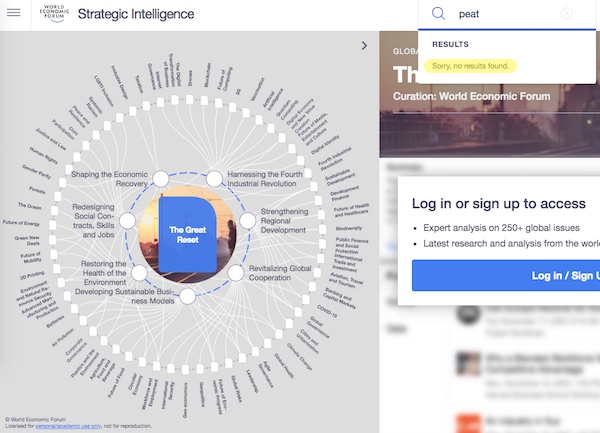
Task: Collapse the map panel with the chevron arrow
Action: [x=364, y=45]
